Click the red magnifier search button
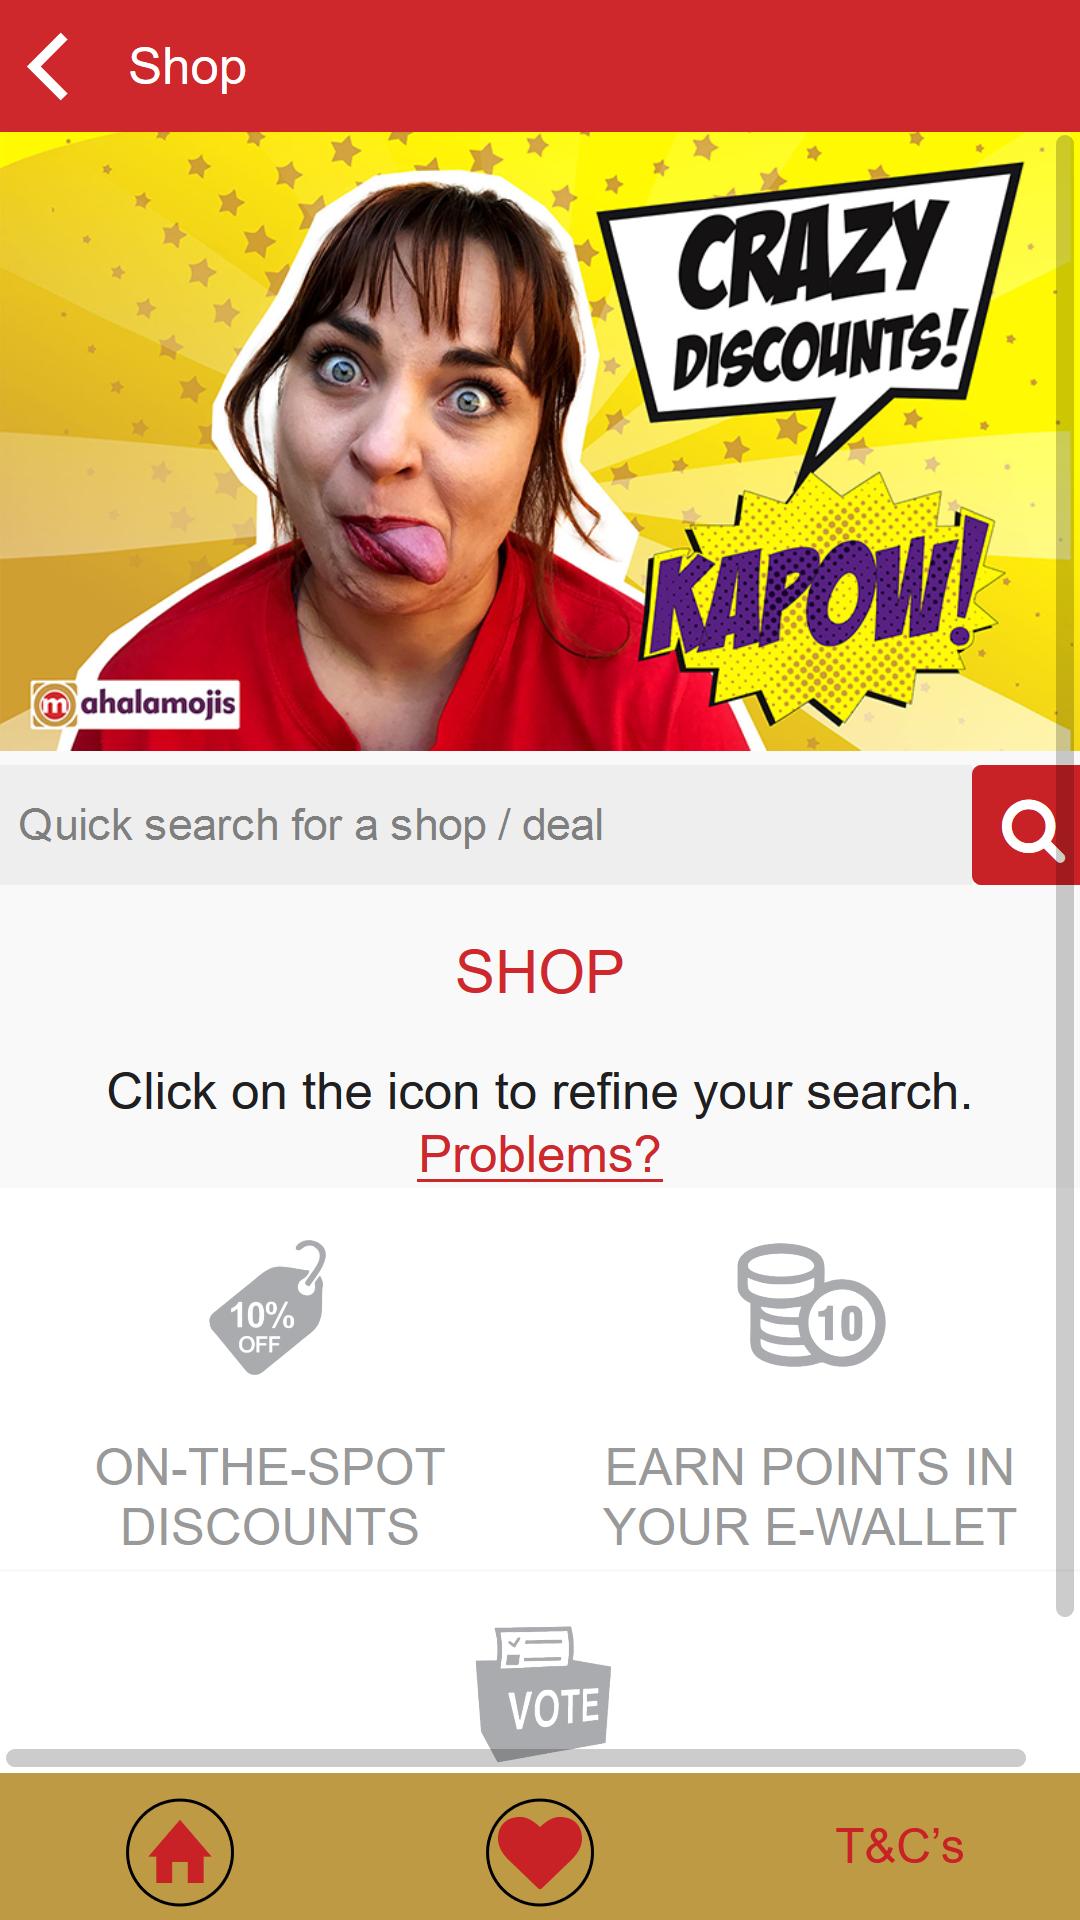 (x=1026, y=825)
